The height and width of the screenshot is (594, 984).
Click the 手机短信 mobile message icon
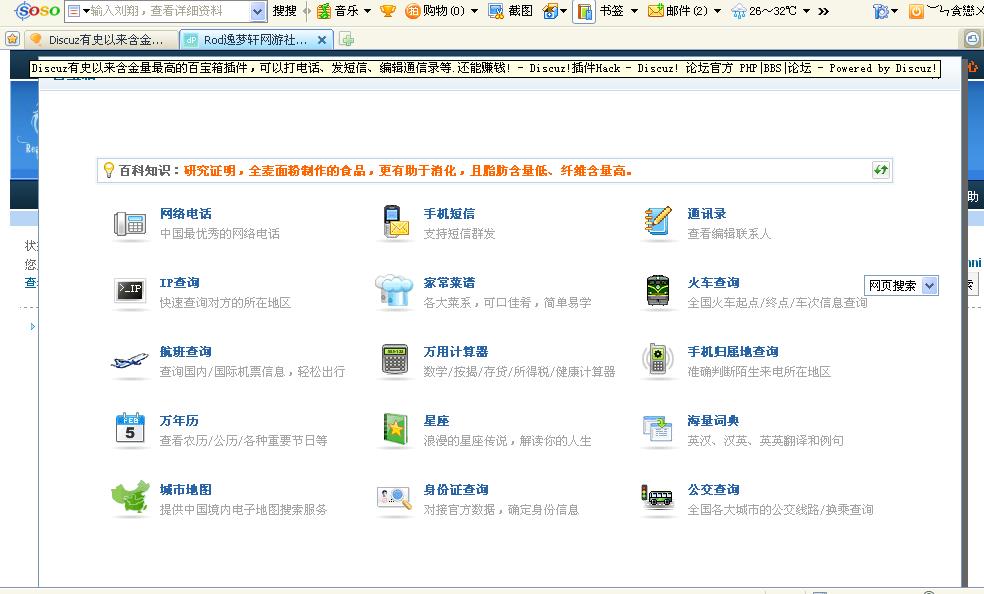[395, 222]
